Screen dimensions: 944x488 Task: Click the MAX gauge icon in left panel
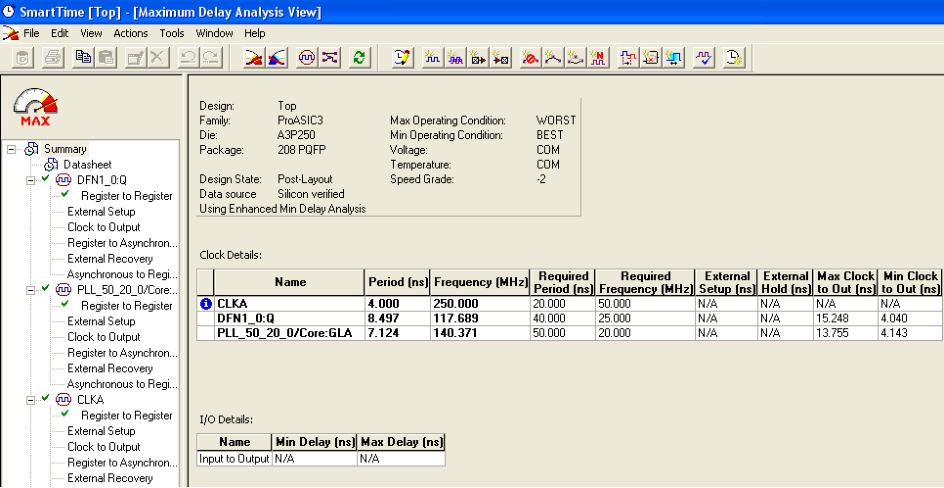click(36, 107)
